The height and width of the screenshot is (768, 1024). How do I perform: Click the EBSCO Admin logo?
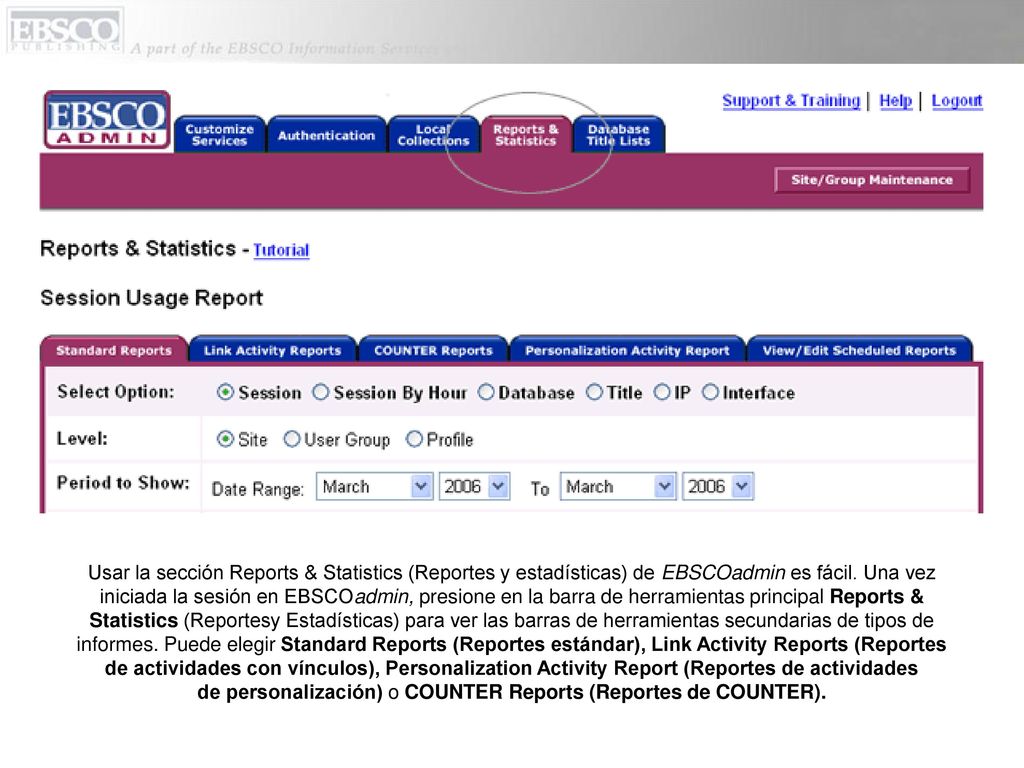tap(107, 120)
